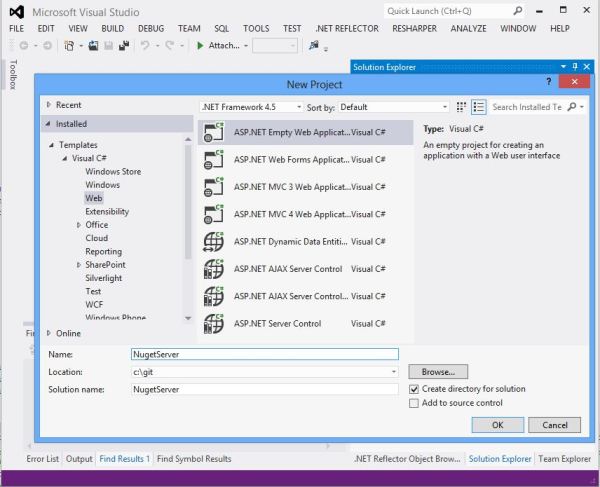Click the Redo toolbar icon

point(169,46)
